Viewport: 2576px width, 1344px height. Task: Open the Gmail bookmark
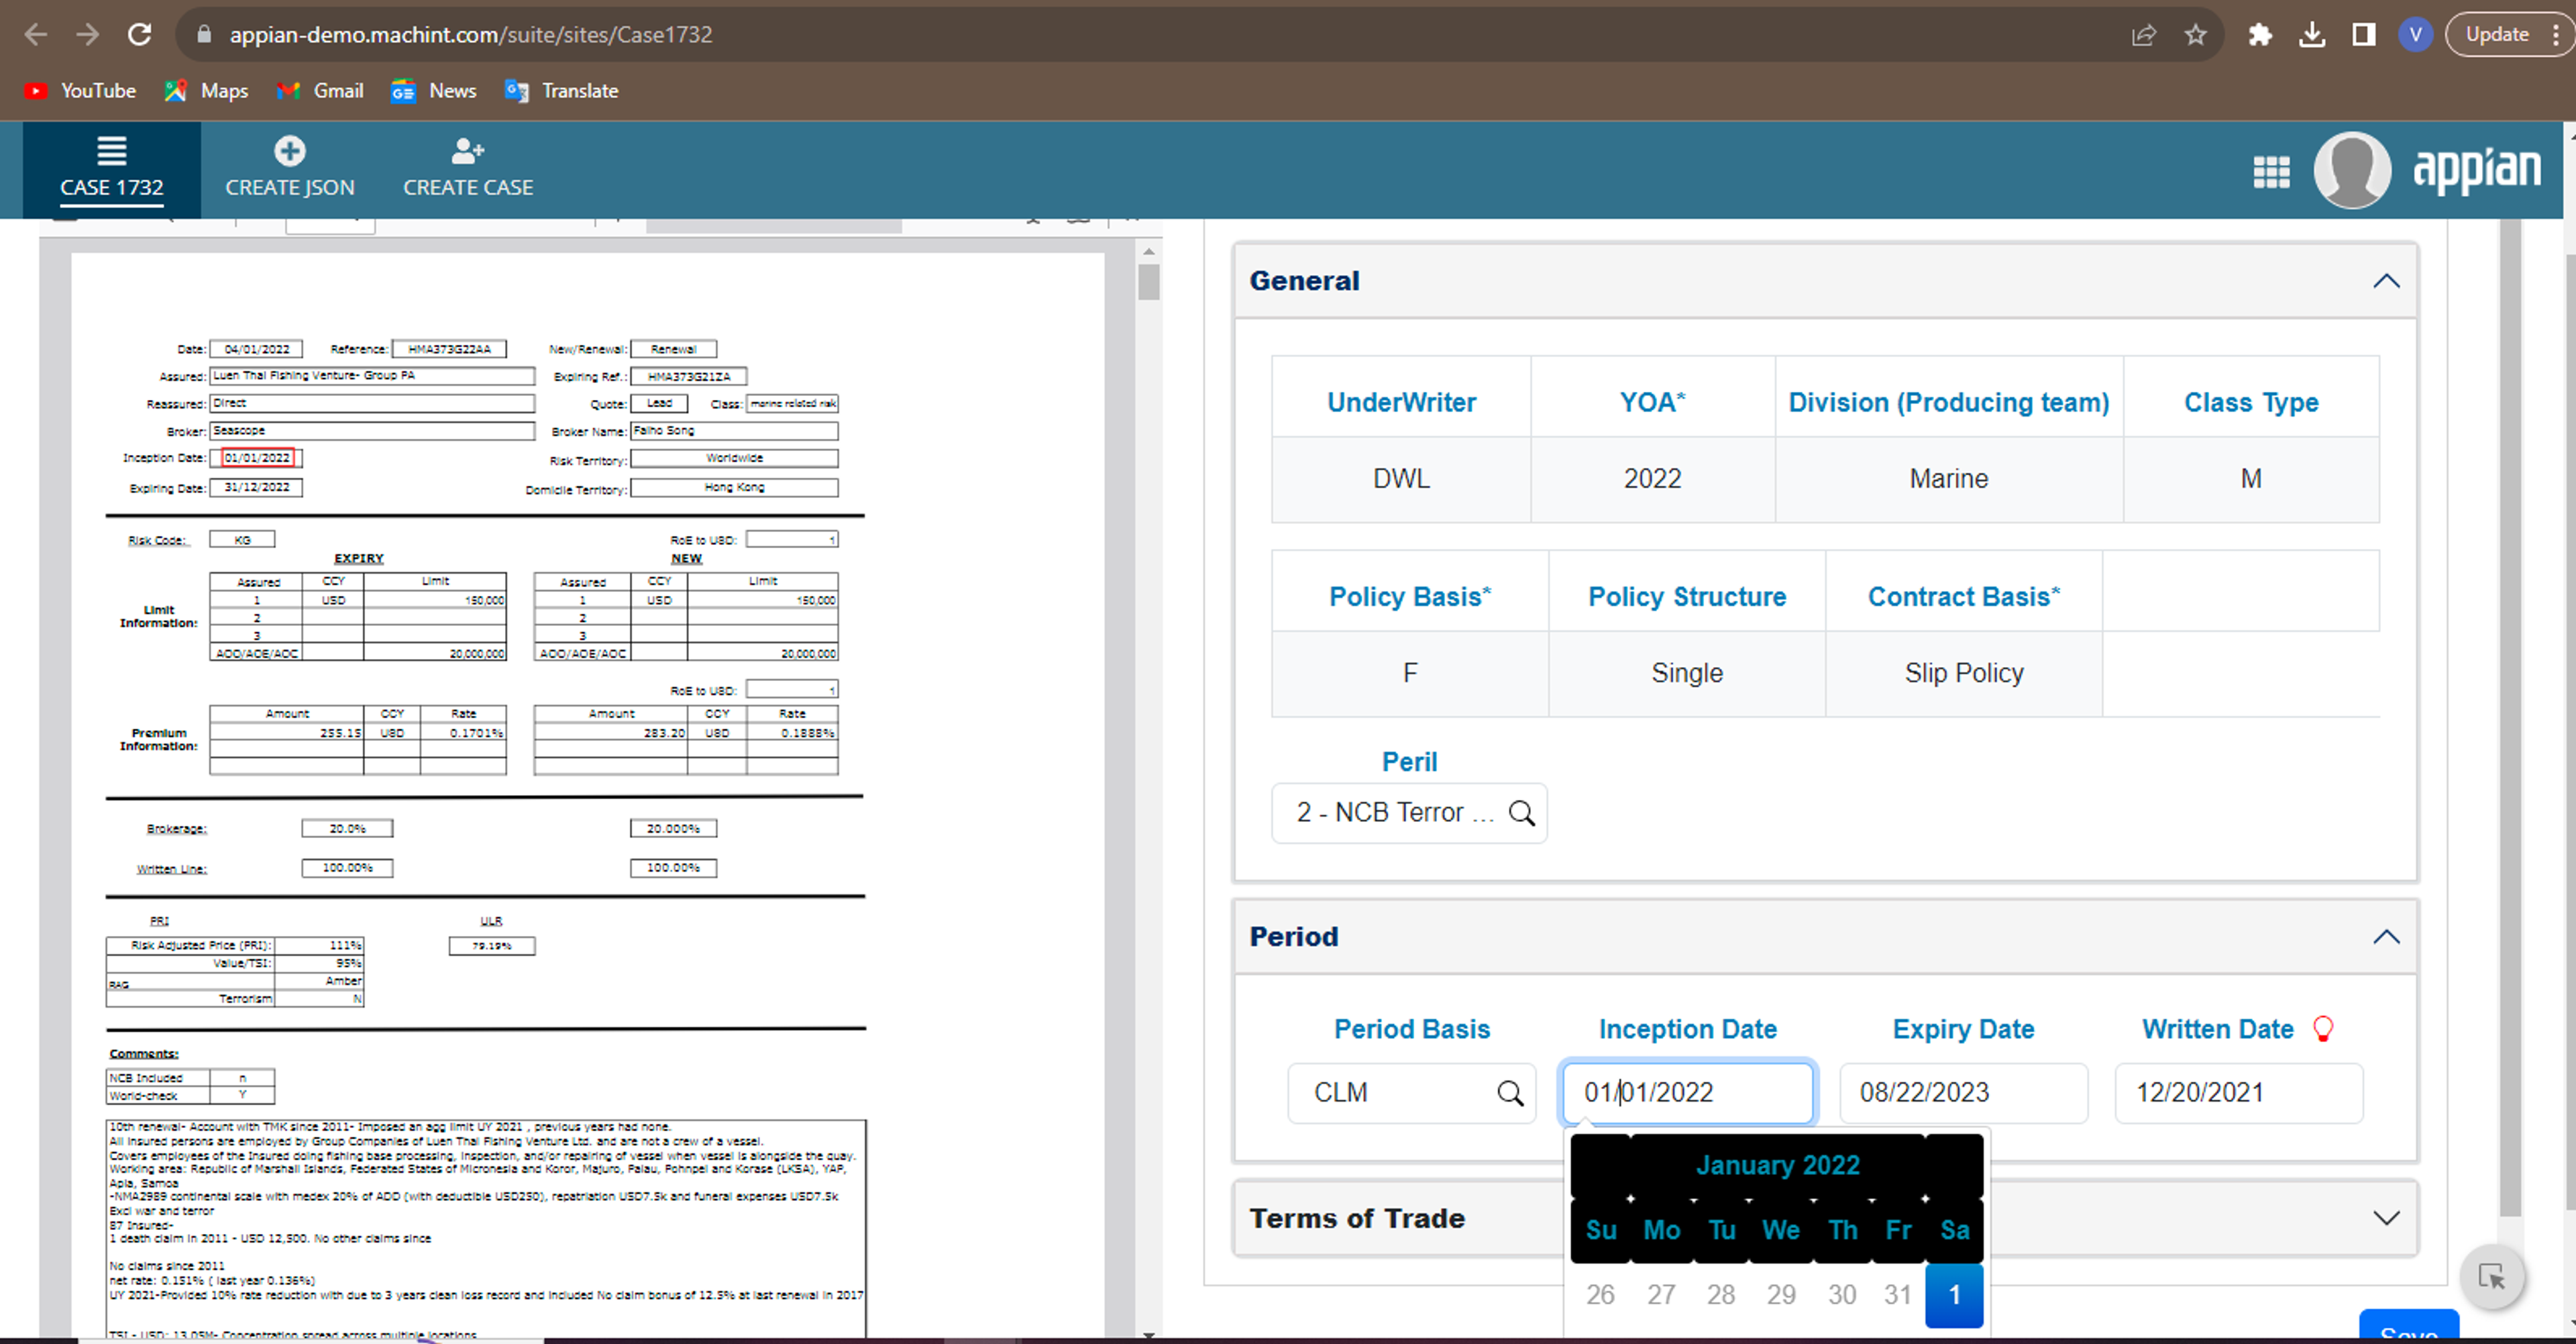320,91
